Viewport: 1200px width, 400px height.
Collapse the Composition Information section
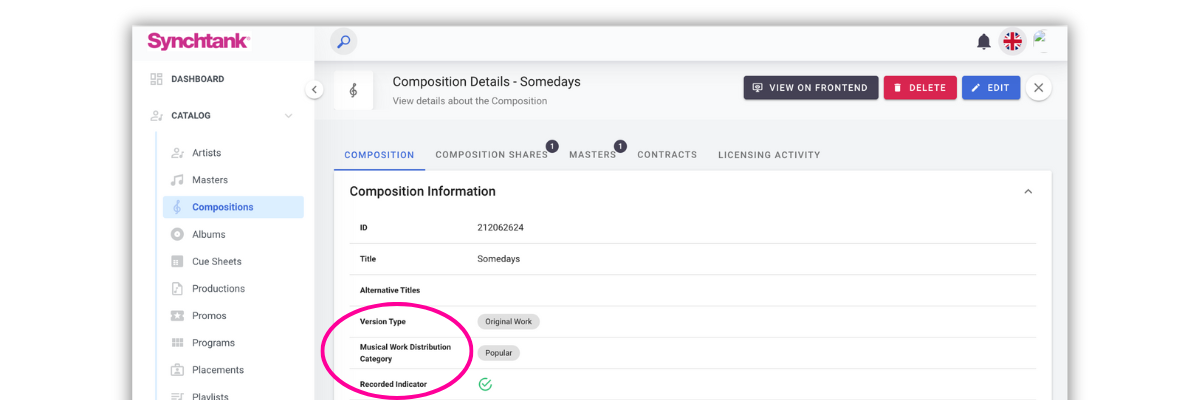(x=1027, y=191)
